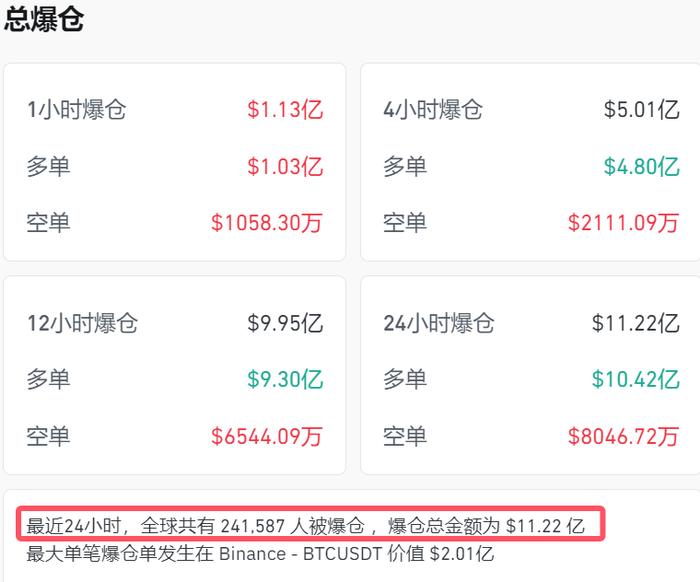Click the 4-hour long value $4.80亿
Viewport: 700px width, 582px height.
[642, 166]
